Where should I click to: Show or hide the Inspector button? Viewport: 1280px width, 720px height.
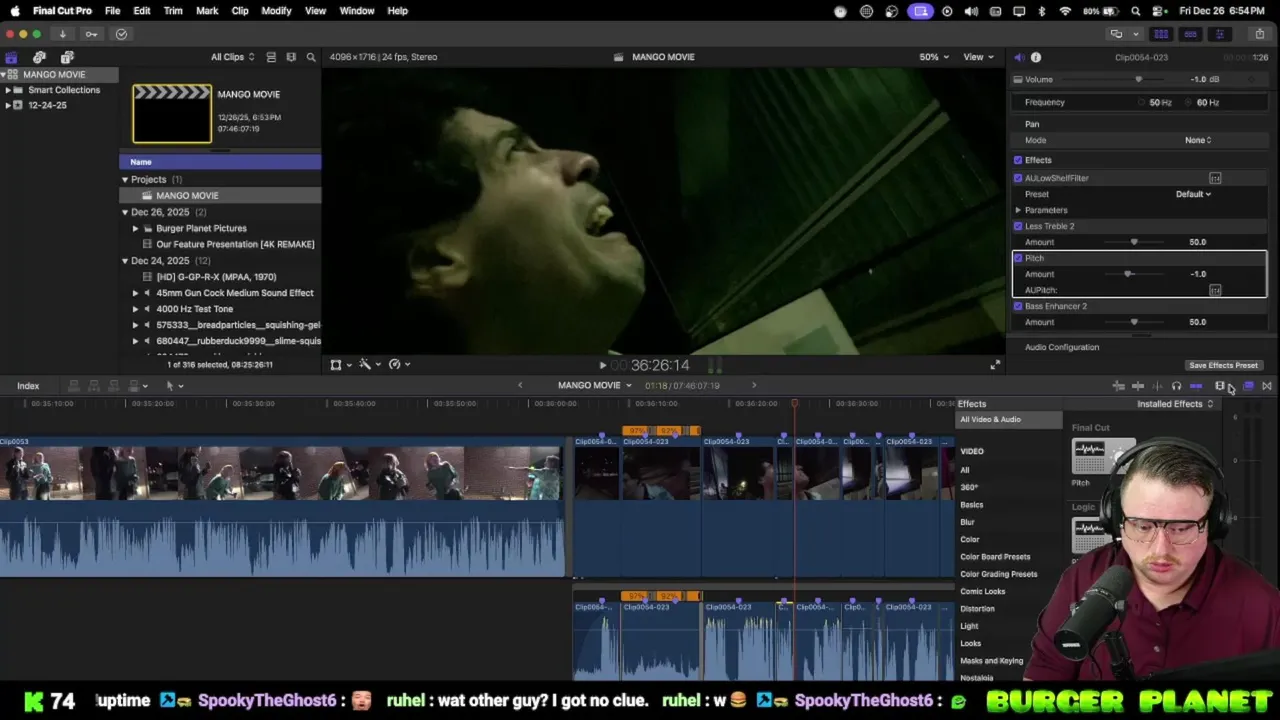(1219, 34)
